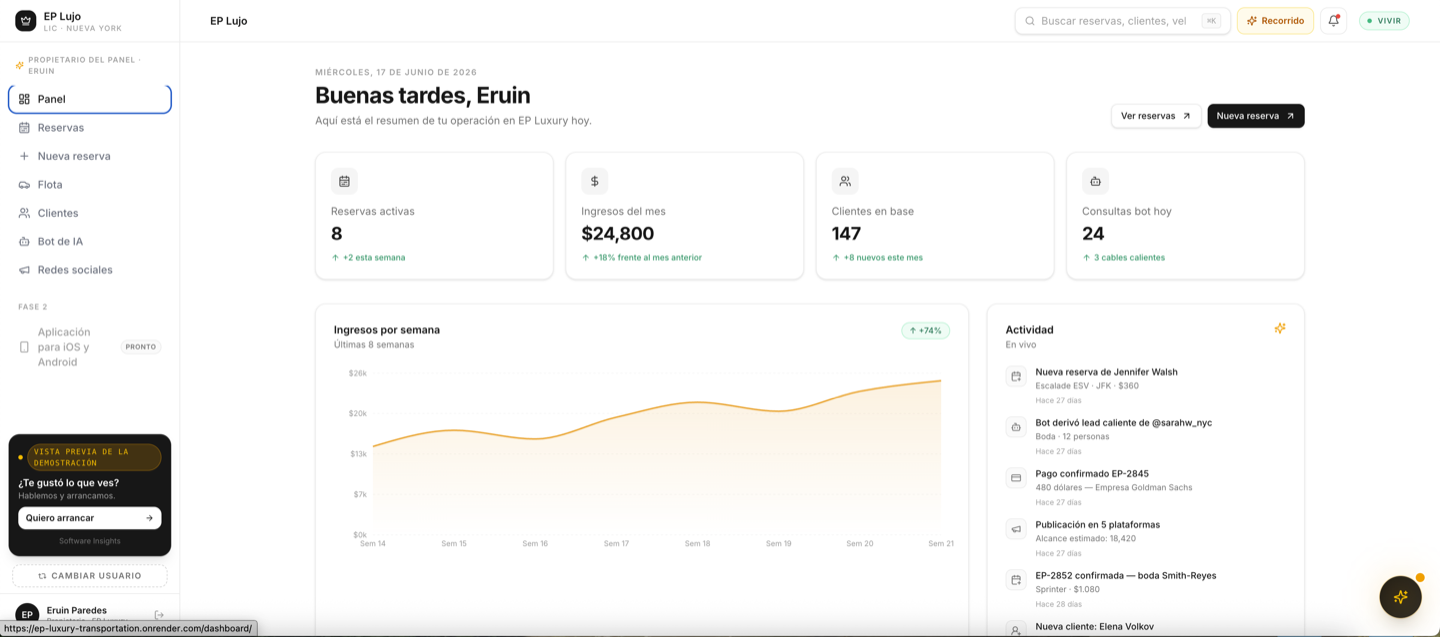Click the Quiero arrancar button

90,518
